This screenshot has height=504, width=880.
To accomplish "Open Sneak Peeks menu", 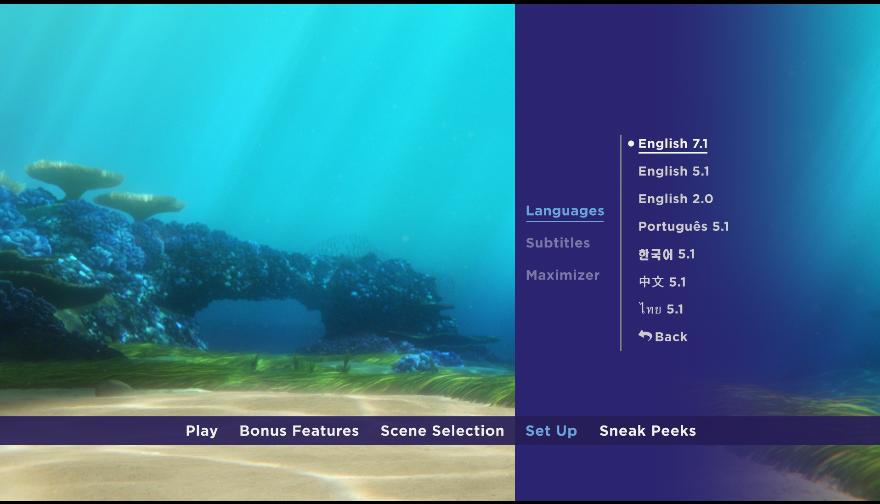I will tap(648, 431).
